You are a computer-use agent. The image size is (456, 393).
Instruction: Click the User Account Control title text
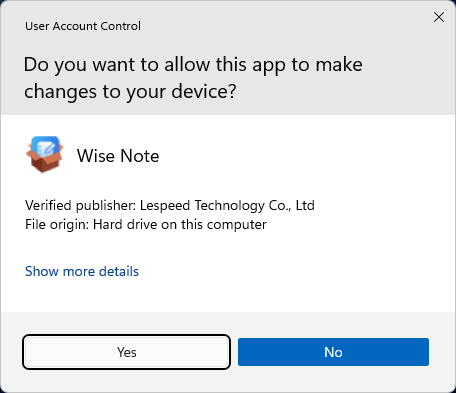click(x=83, y=26)
